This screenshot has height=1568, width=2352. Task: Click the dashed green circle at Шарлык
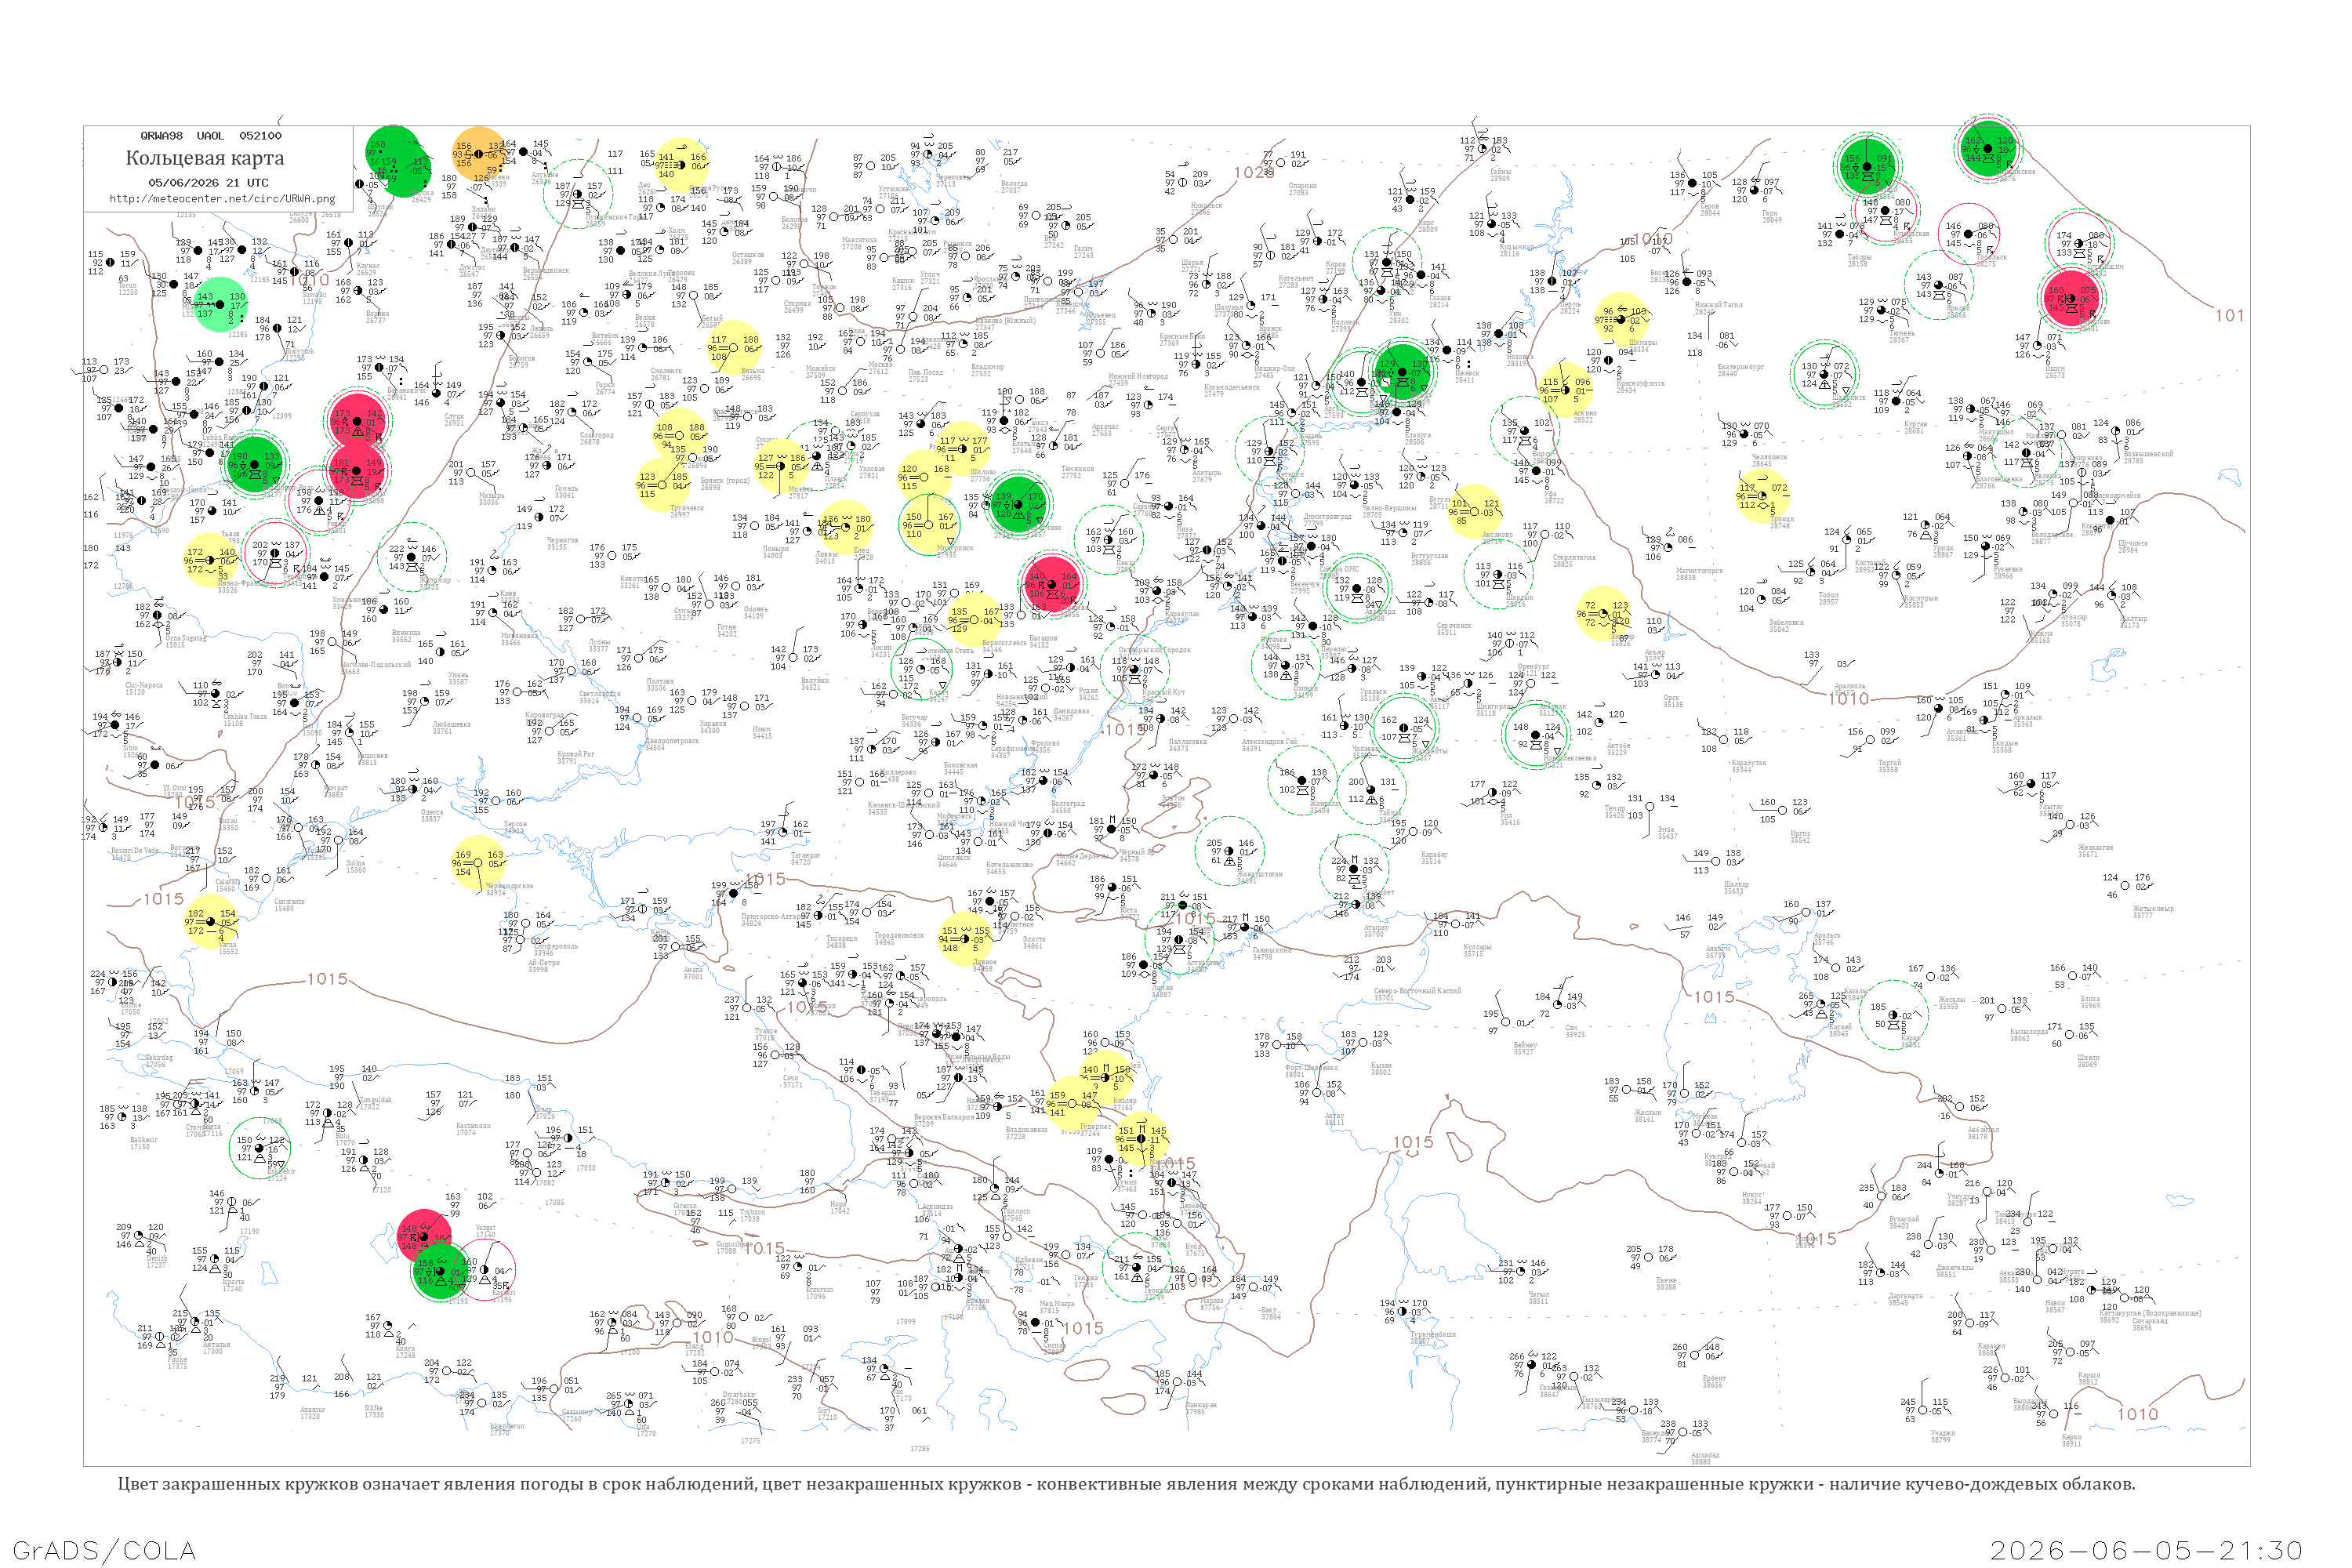click(x=1499, y=575)
